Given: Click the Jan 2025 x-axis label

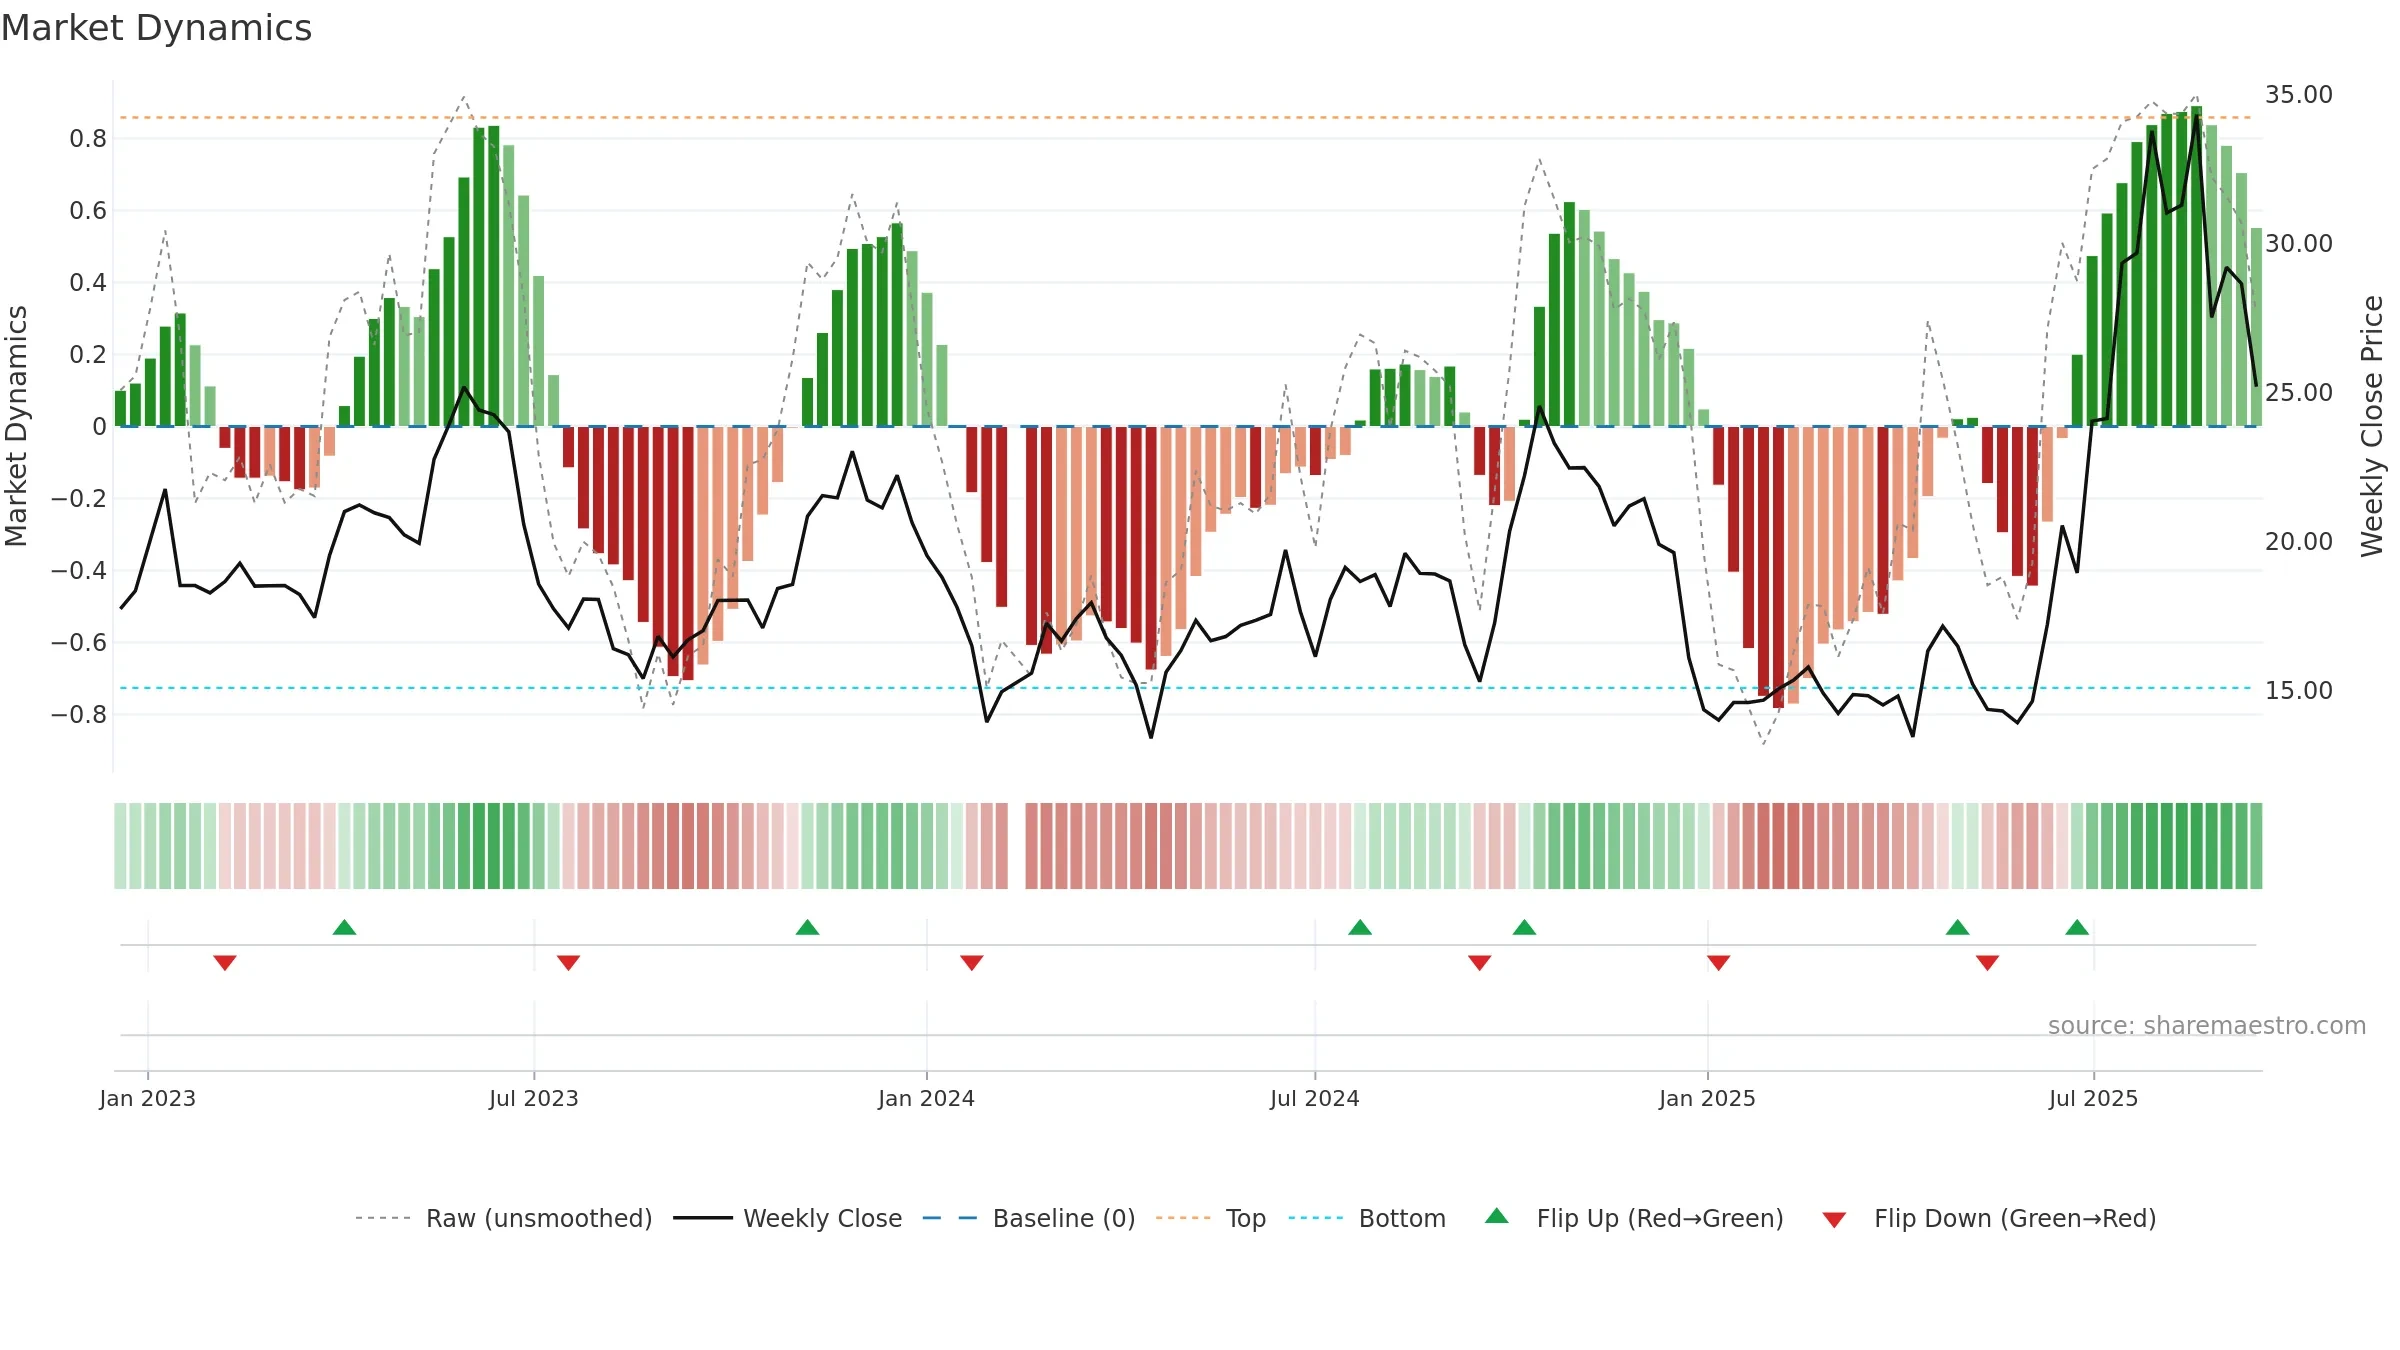Looking at the screenshot, I should [x=1708, y=1098].
